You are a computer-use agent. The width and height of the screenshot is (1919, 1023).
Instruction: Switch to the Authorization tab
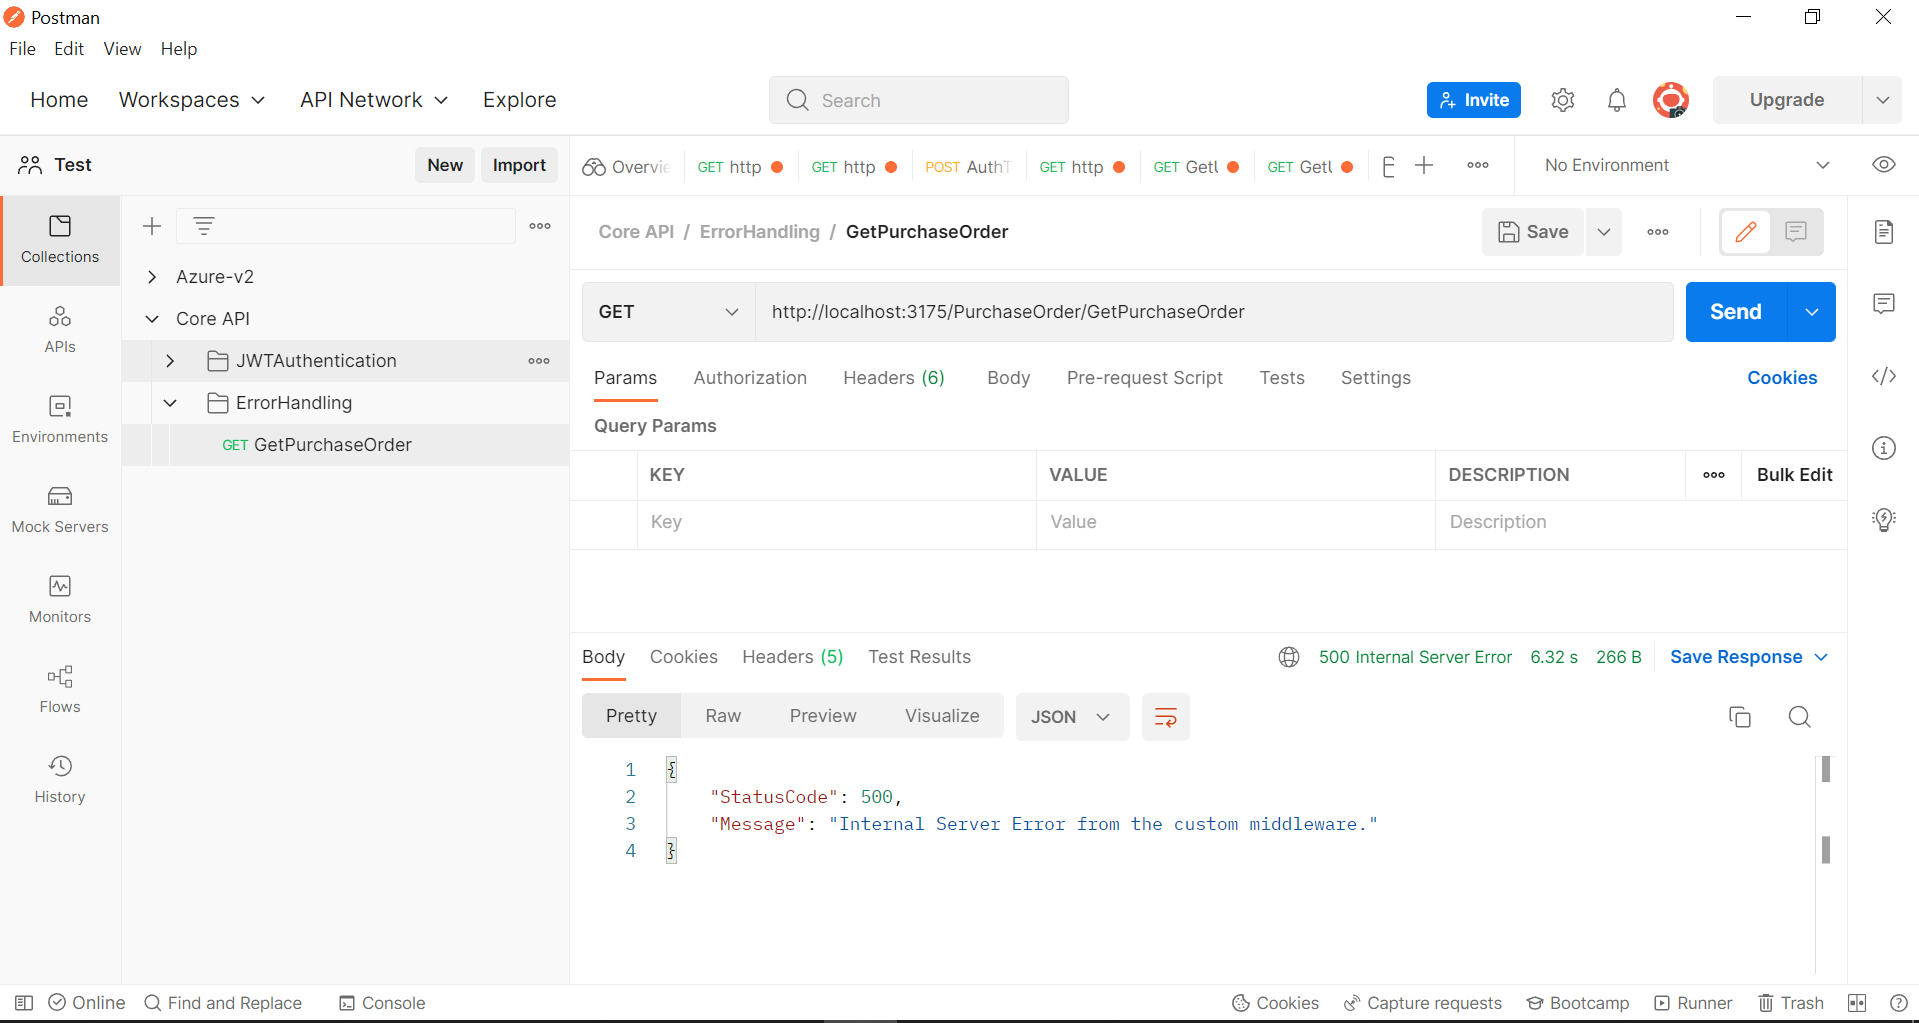point(749,378)
